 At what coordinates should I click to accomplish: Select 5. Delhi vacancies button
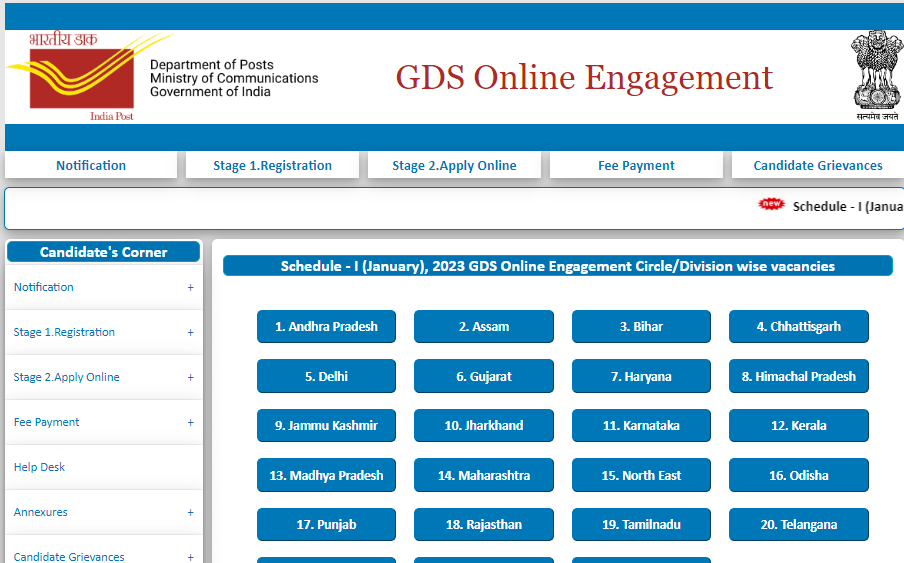pyautogui.click(x=326, y=376)
